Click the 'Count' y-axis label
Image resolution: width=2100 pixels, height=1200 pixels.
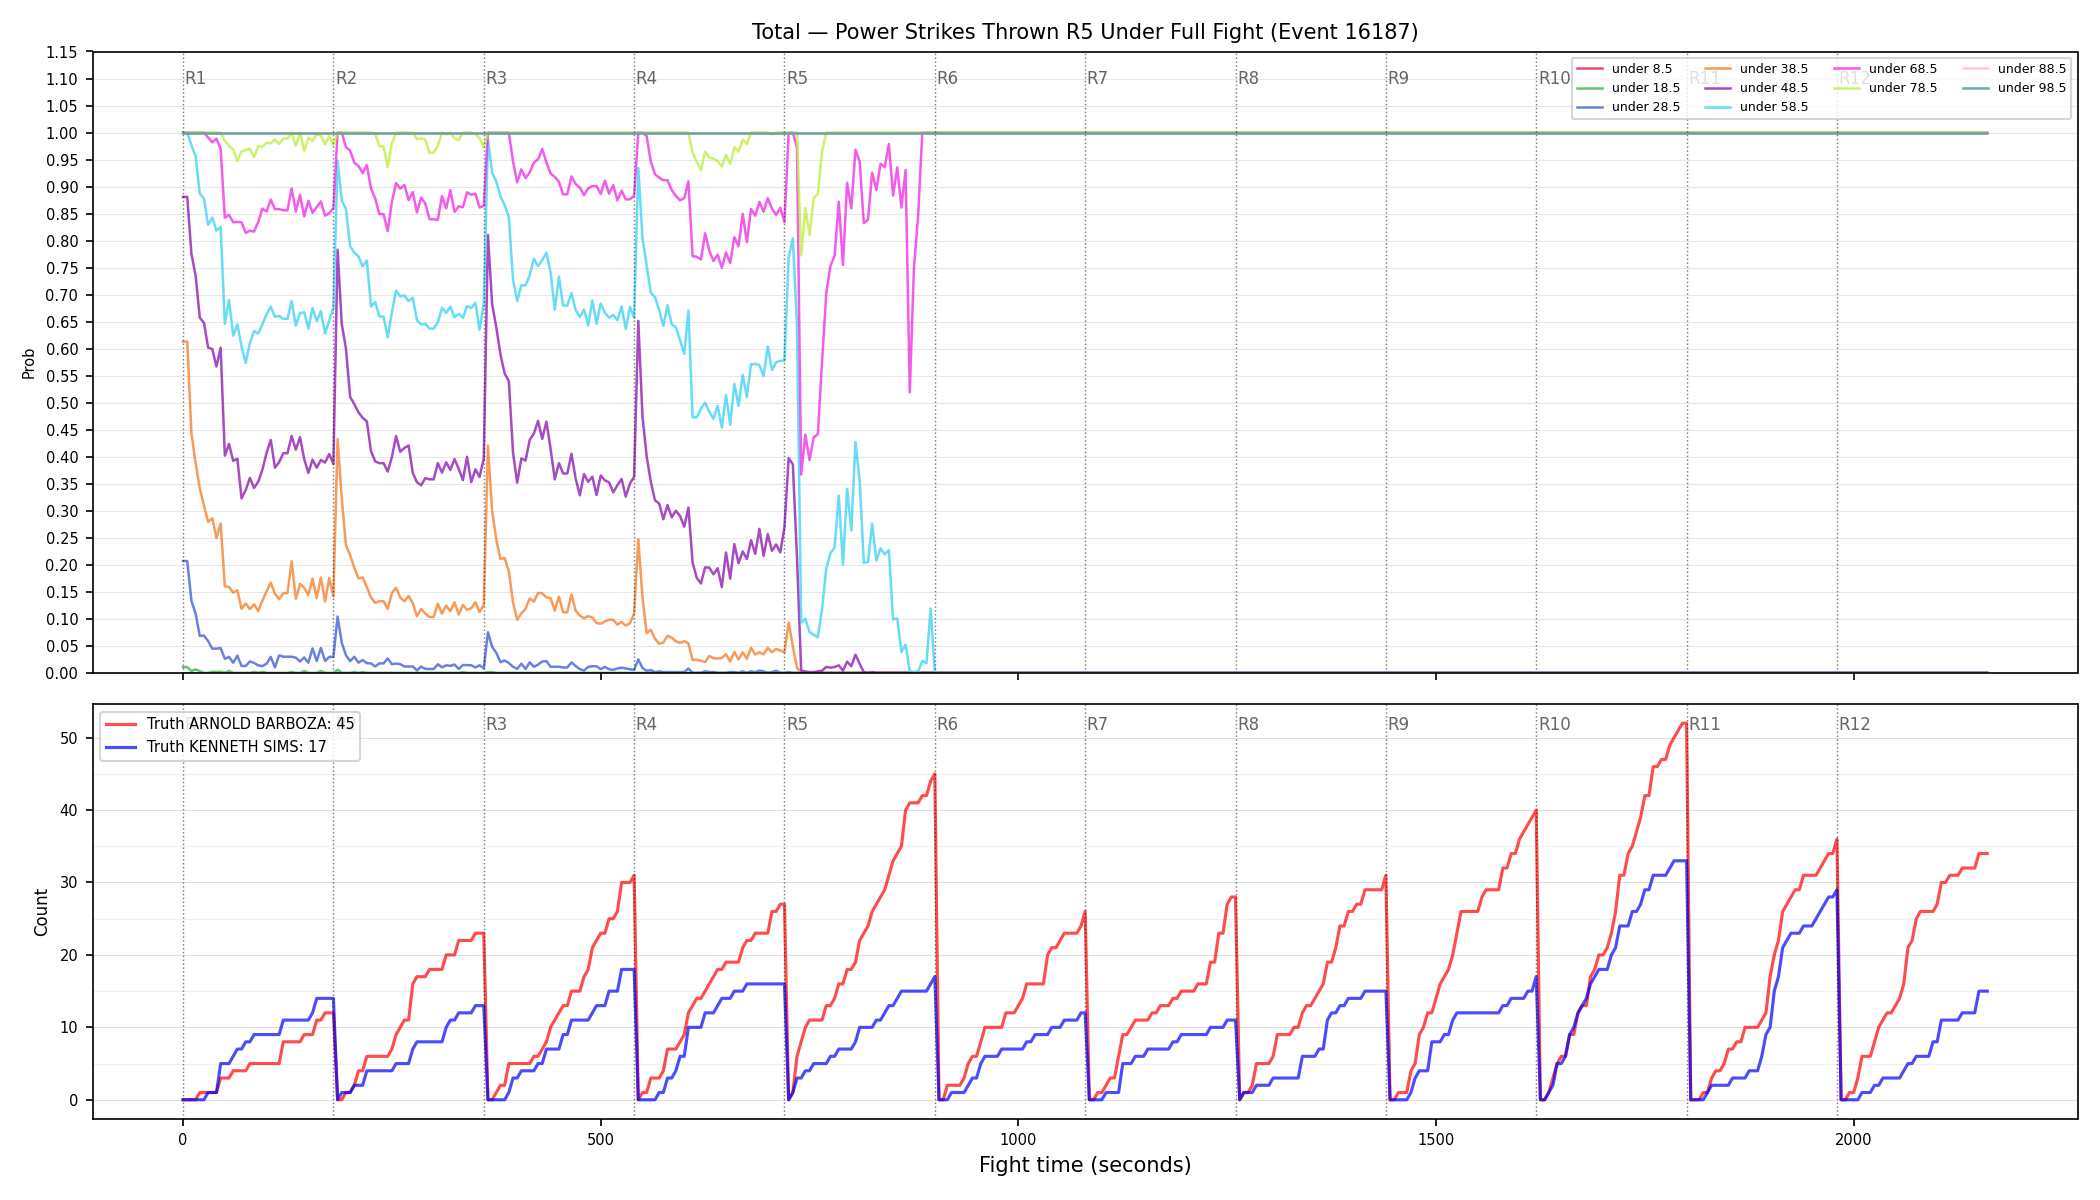41,912
